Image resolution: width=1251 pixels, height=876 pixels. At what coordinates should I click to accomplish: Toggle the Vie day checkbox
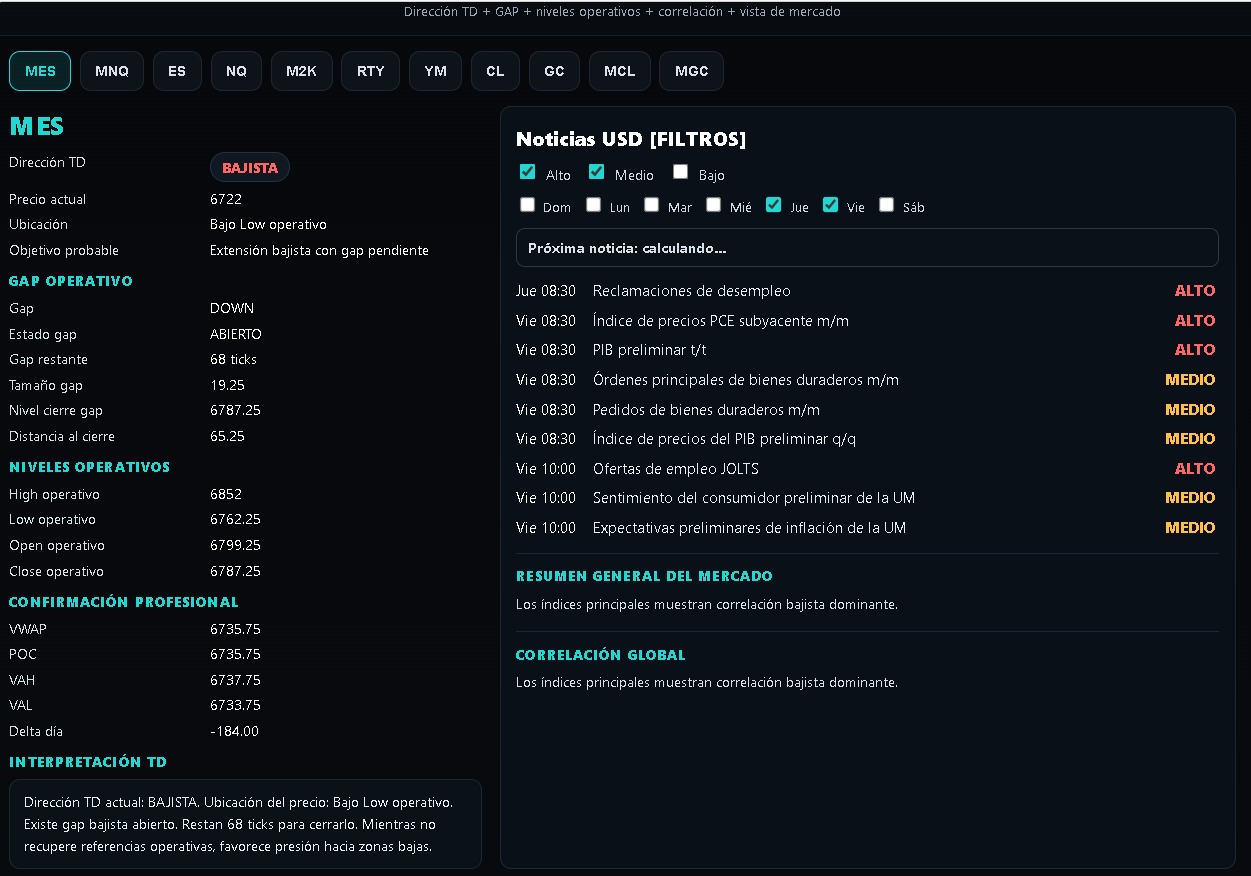830,205
